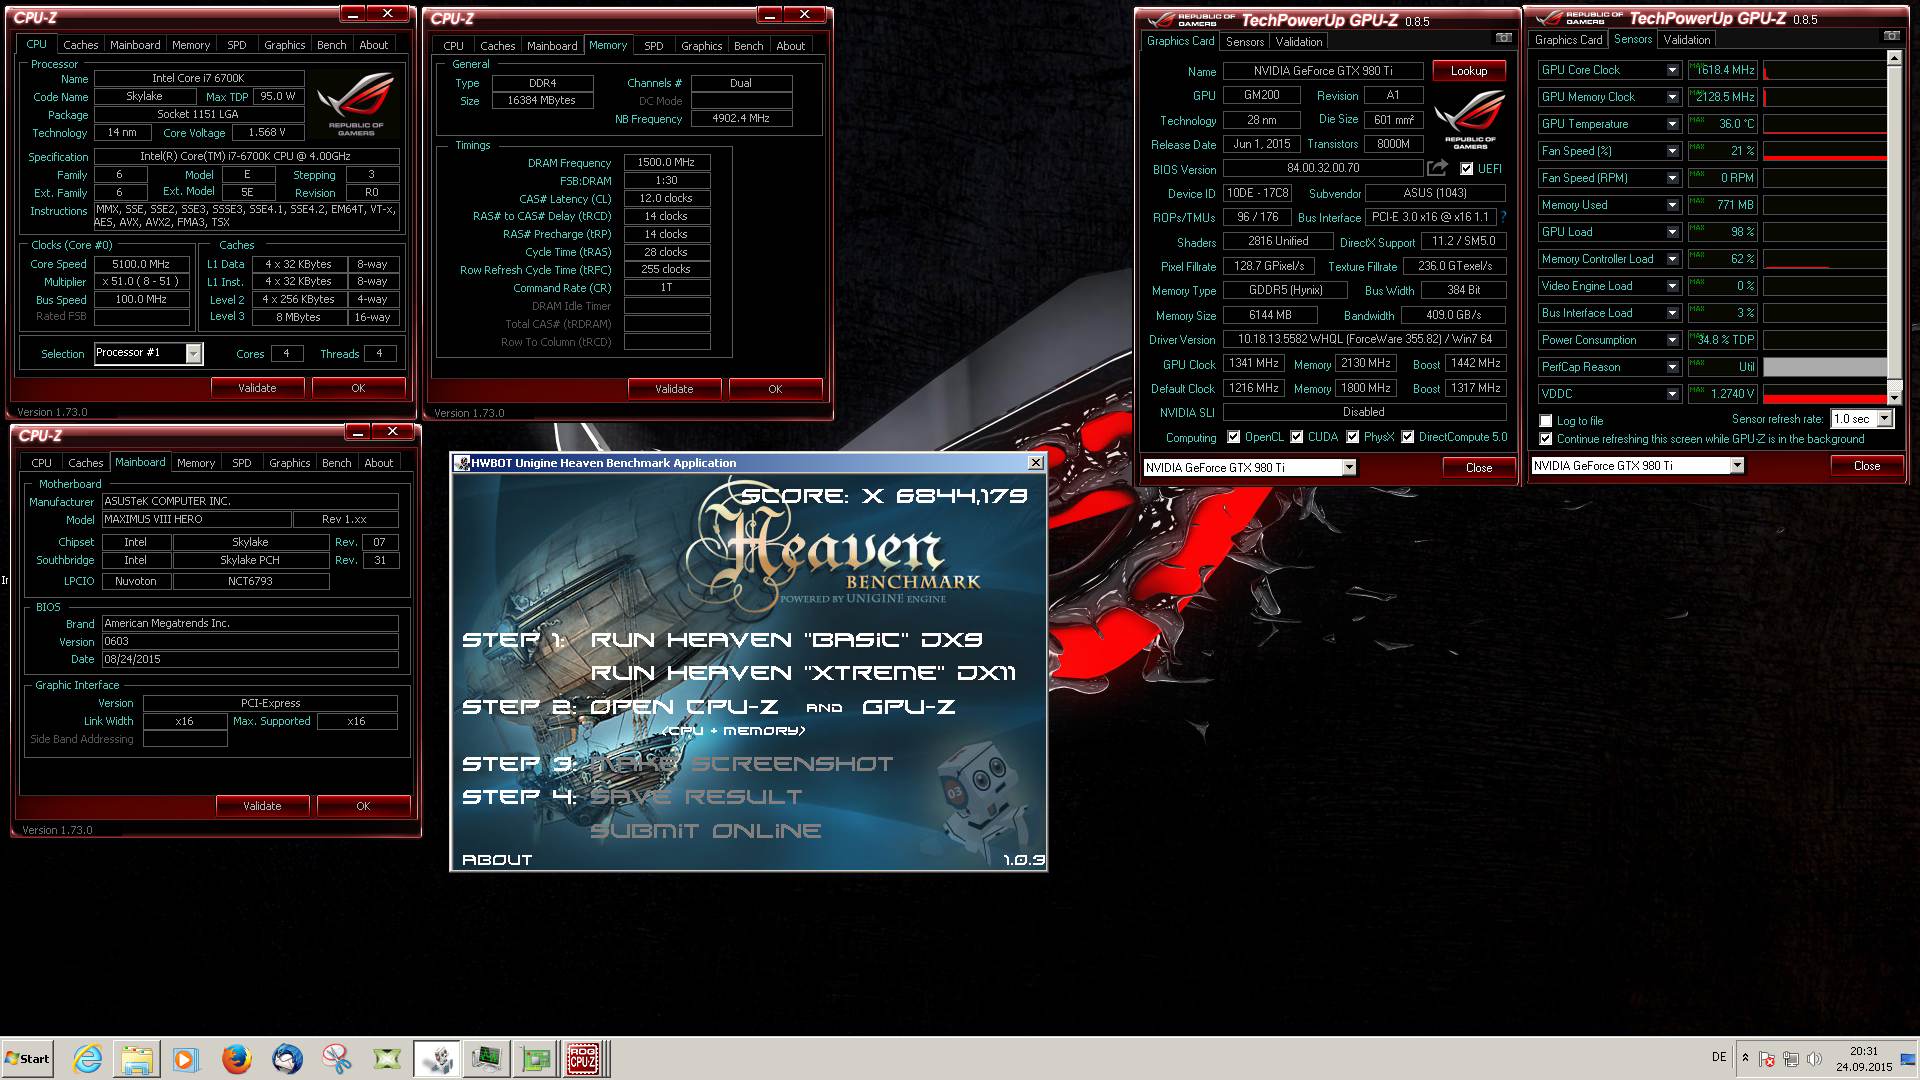
Task: Open About tab in top-left CPU-Z window
Action: pos(373,45)
